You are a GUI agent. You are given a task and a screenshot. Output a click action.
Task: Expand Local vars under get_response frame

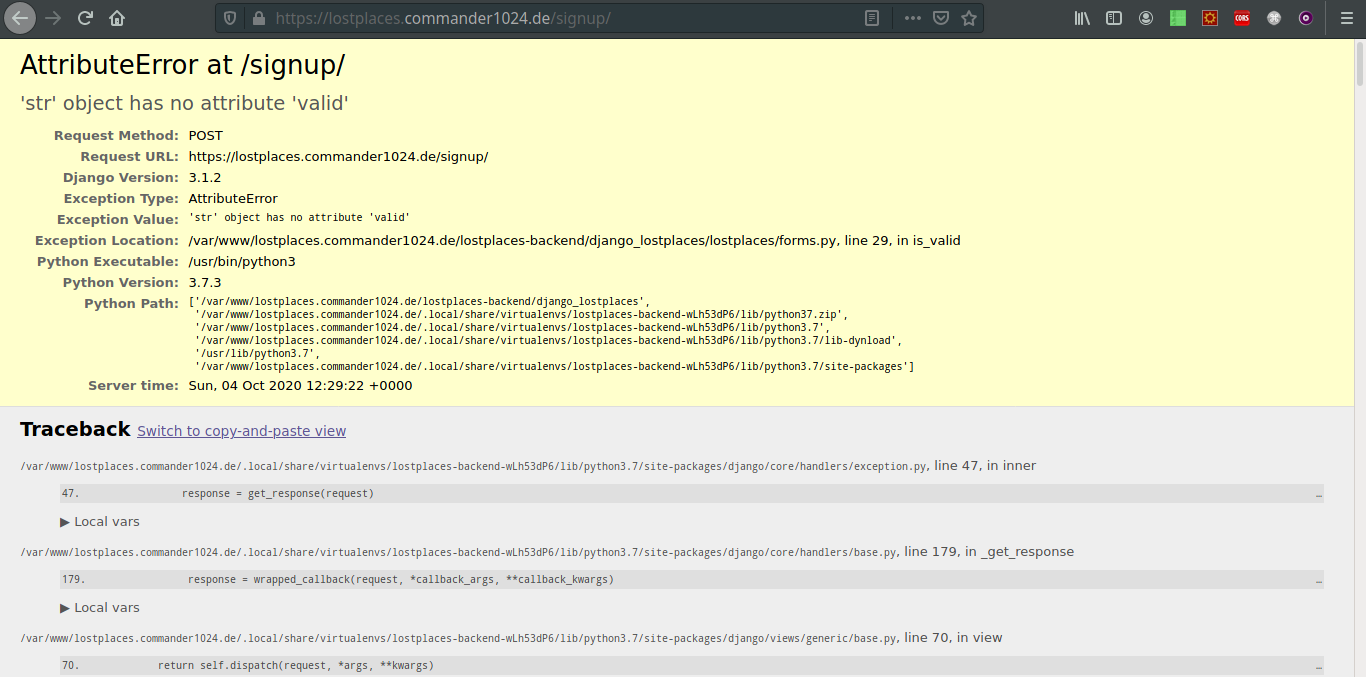click(x=100, y=522)
